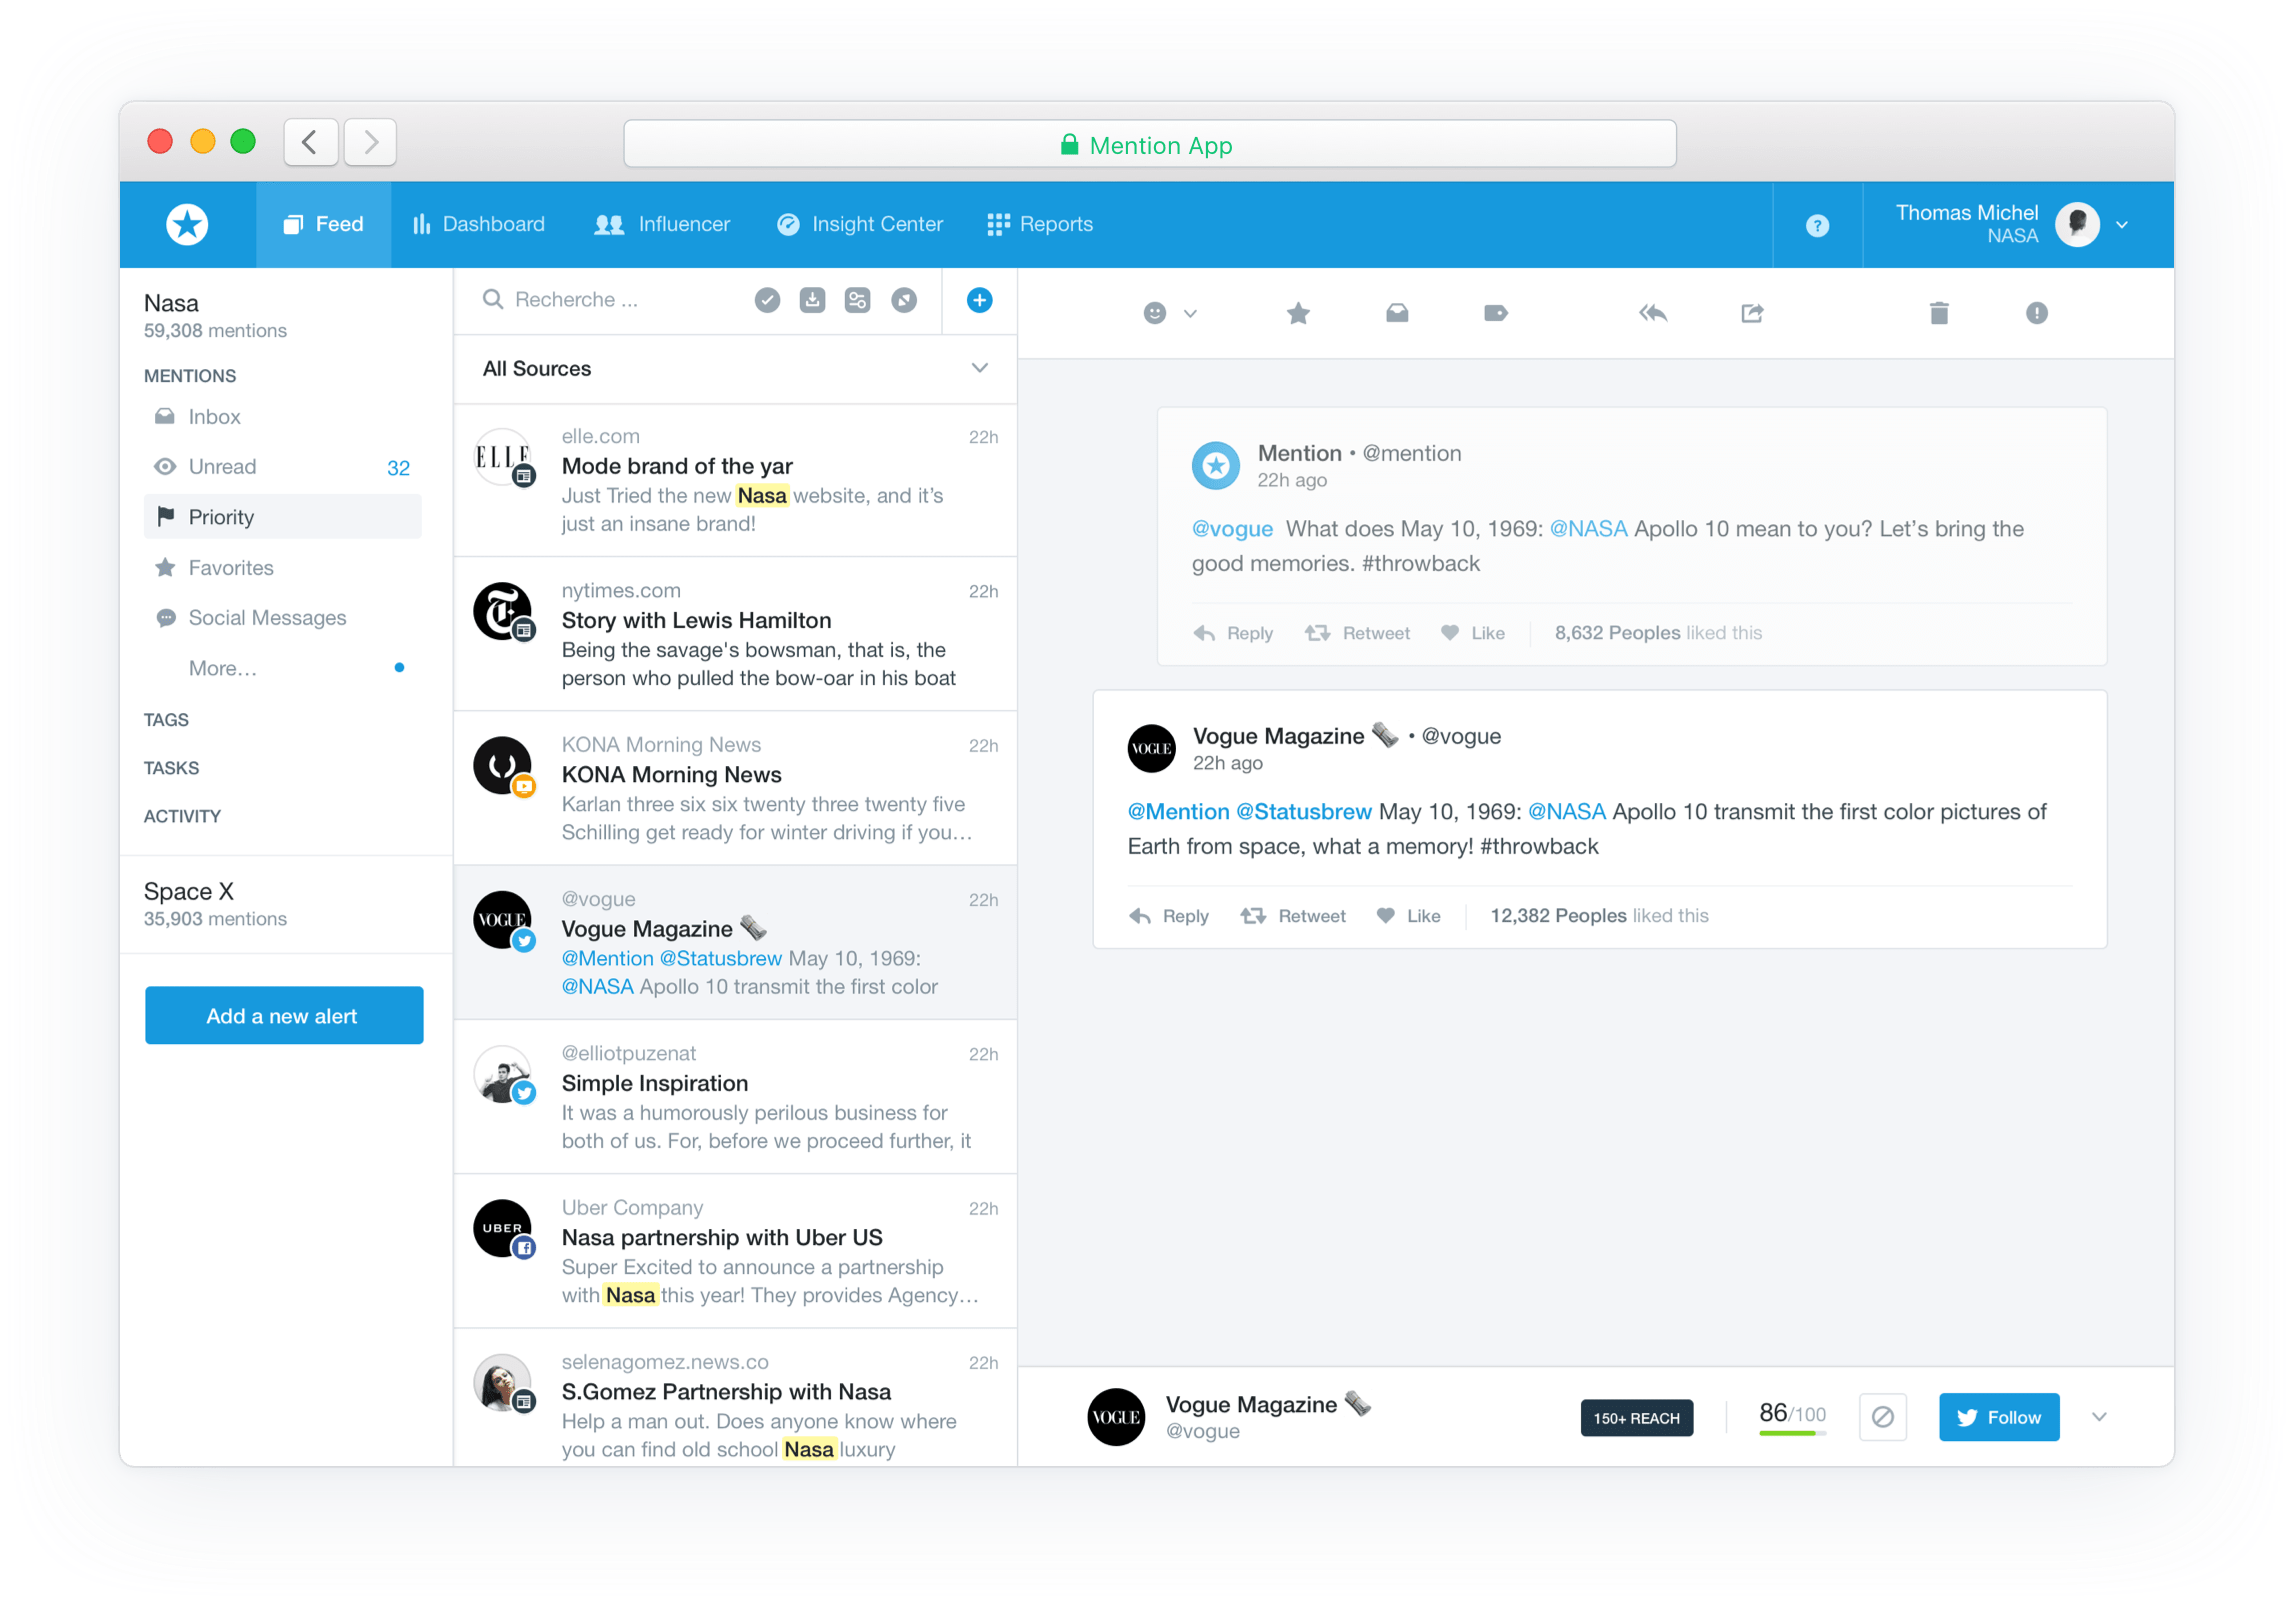This screenshot has height=1604, width=2294.
Task: Click the Mention star logo in header
Action: [187, 224]
